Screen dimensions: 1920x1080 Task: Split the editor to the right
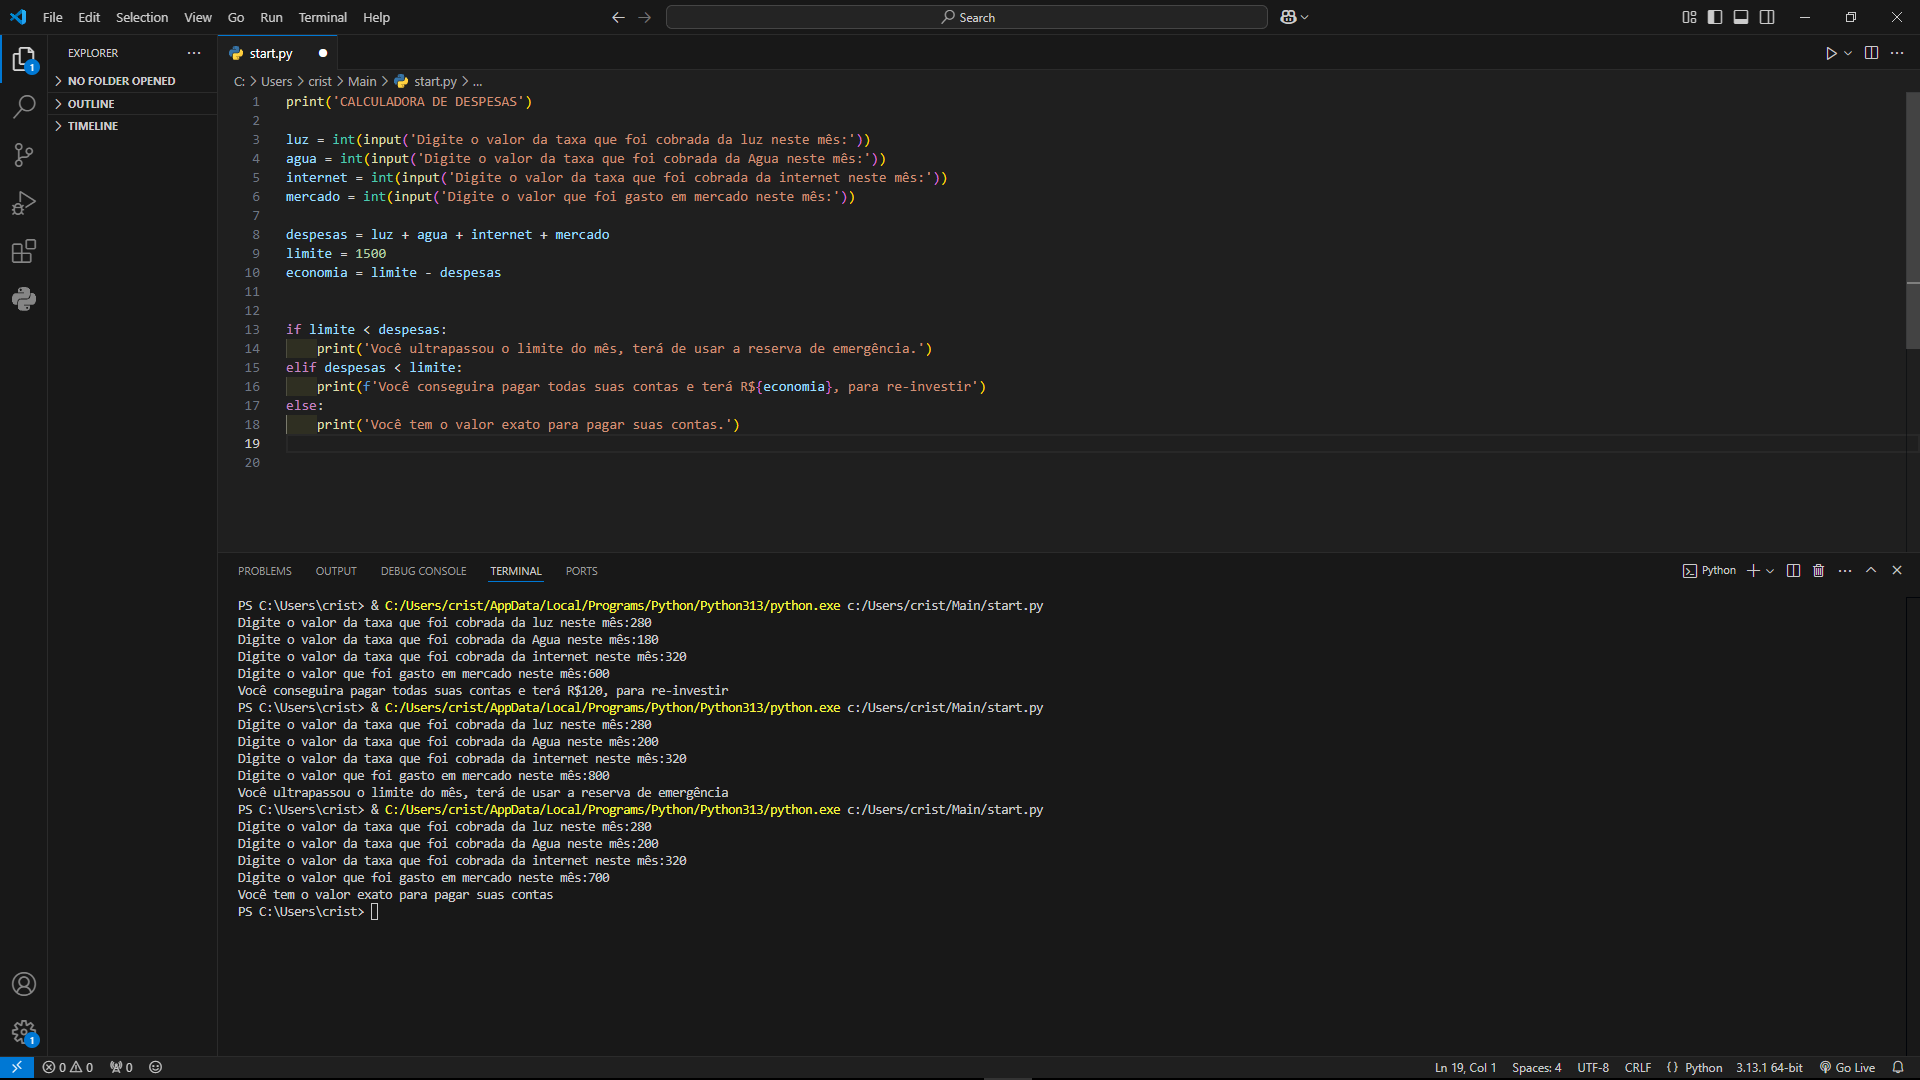click(1872, 53)
